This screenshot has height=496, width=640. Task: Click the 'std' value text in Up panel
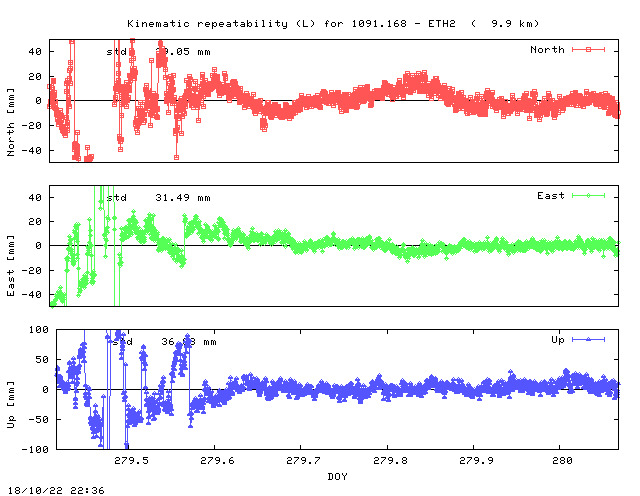click(x=164, y=342)
